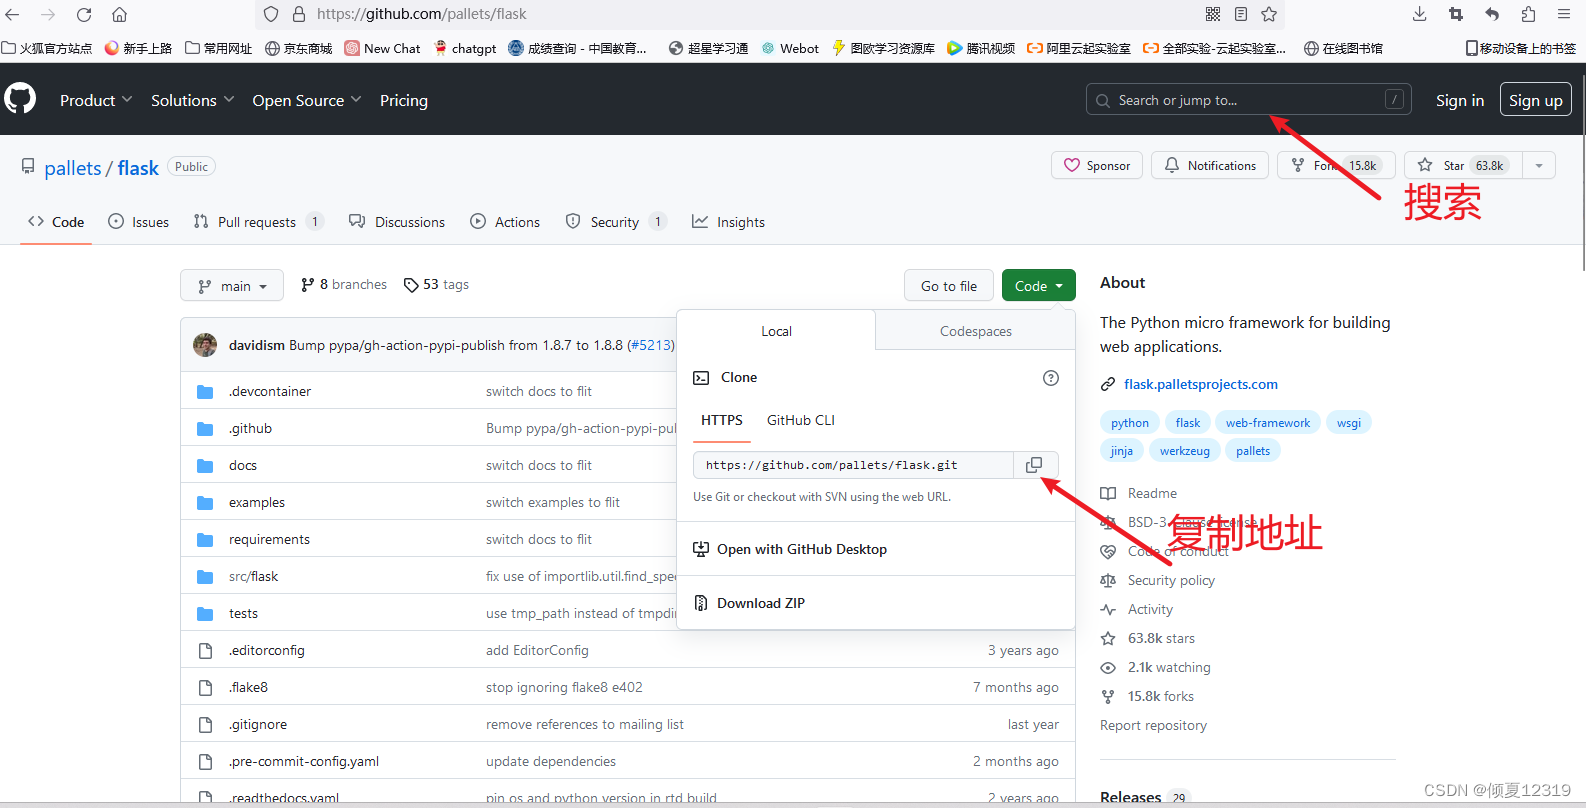Open the Star lists dropdown arrow
The height and width of the screenshot is (808, 1586).
click(1539, 165)
